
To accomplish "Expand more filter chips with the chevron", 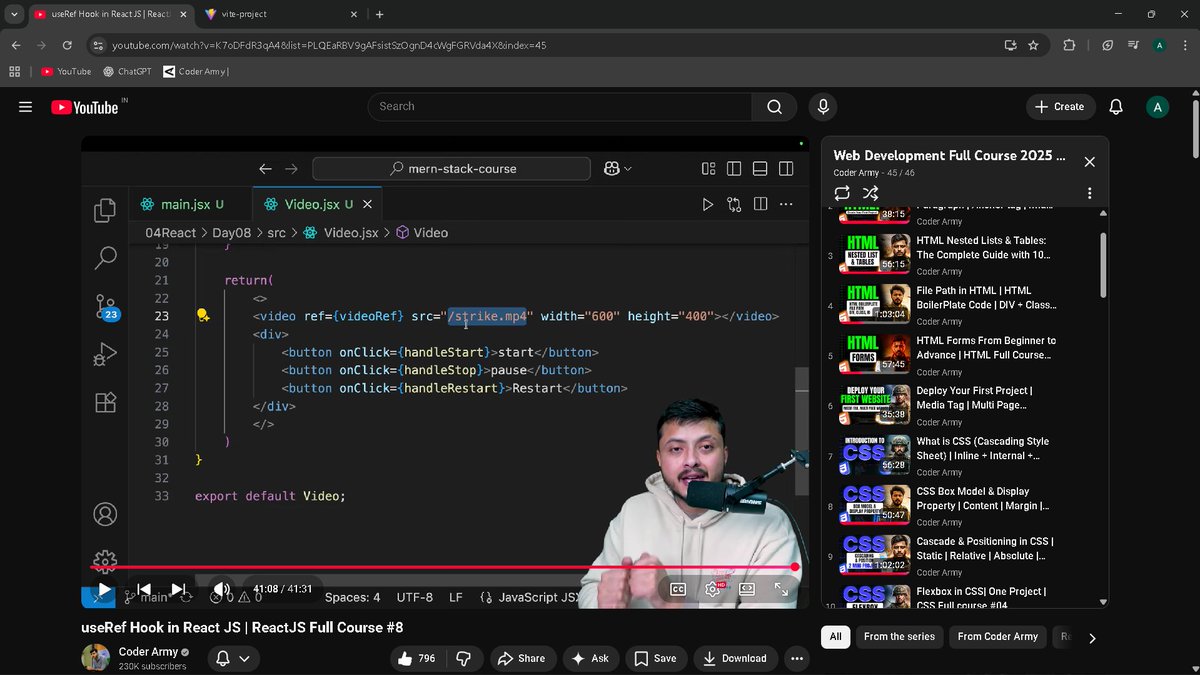I will coord(1092,637).
